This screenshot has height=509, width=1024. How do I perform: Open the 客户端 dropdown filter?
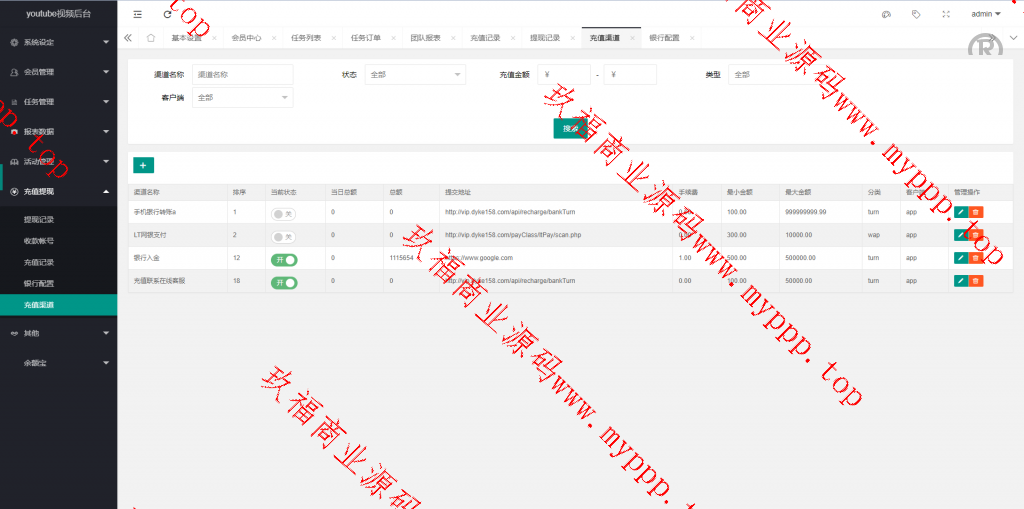(242, 97)
